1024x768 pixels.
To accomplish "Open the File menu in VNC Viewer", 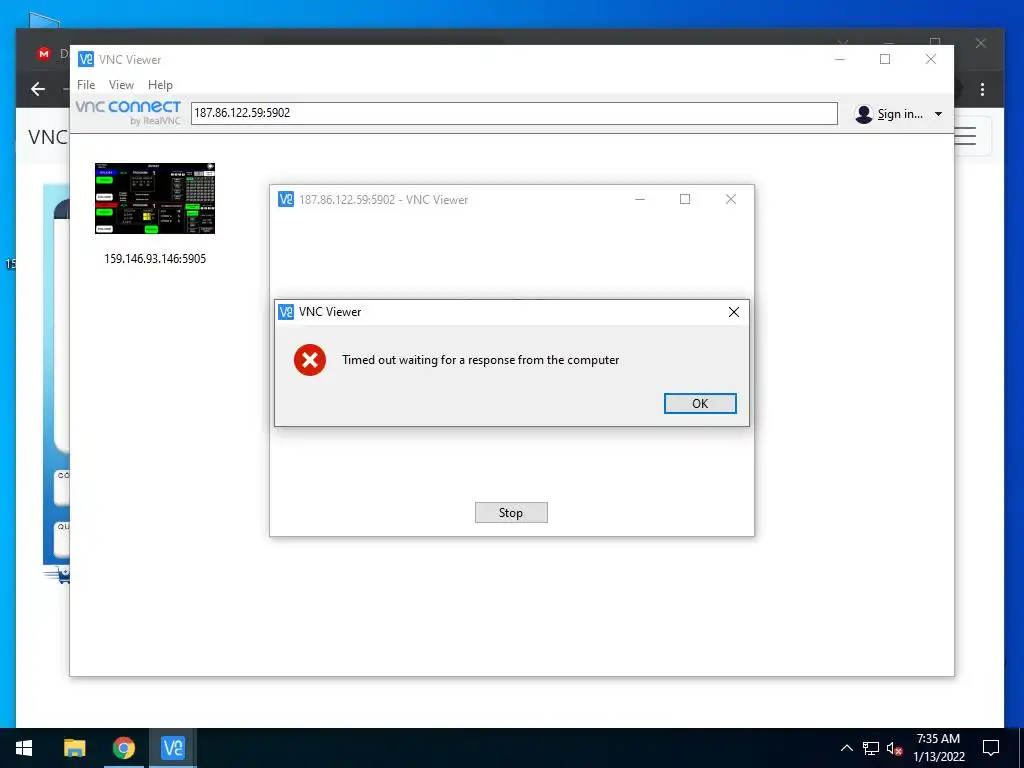I will point(86,85).
